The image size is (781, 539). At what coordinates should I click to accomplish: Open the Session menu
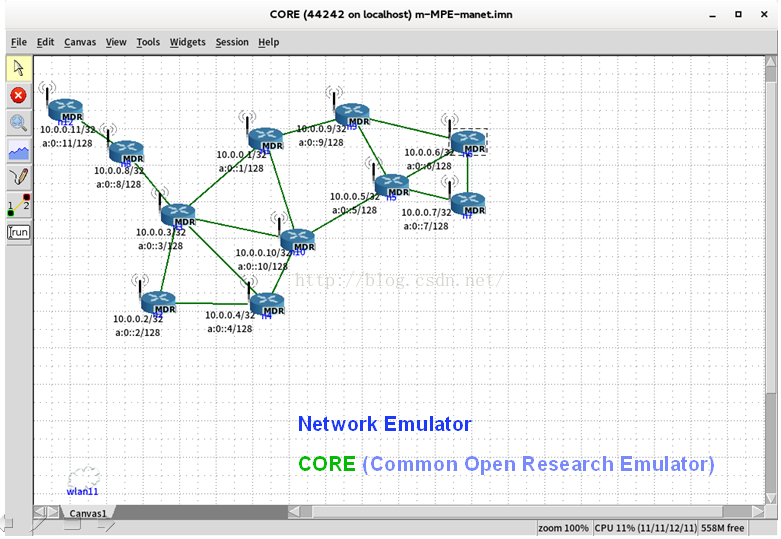click(232, 42)
